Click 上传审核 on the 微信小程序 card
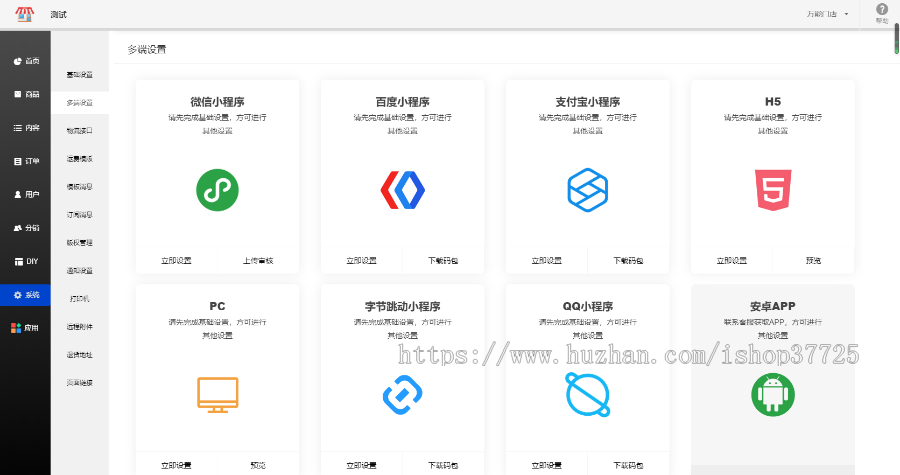 pos(258,260)
